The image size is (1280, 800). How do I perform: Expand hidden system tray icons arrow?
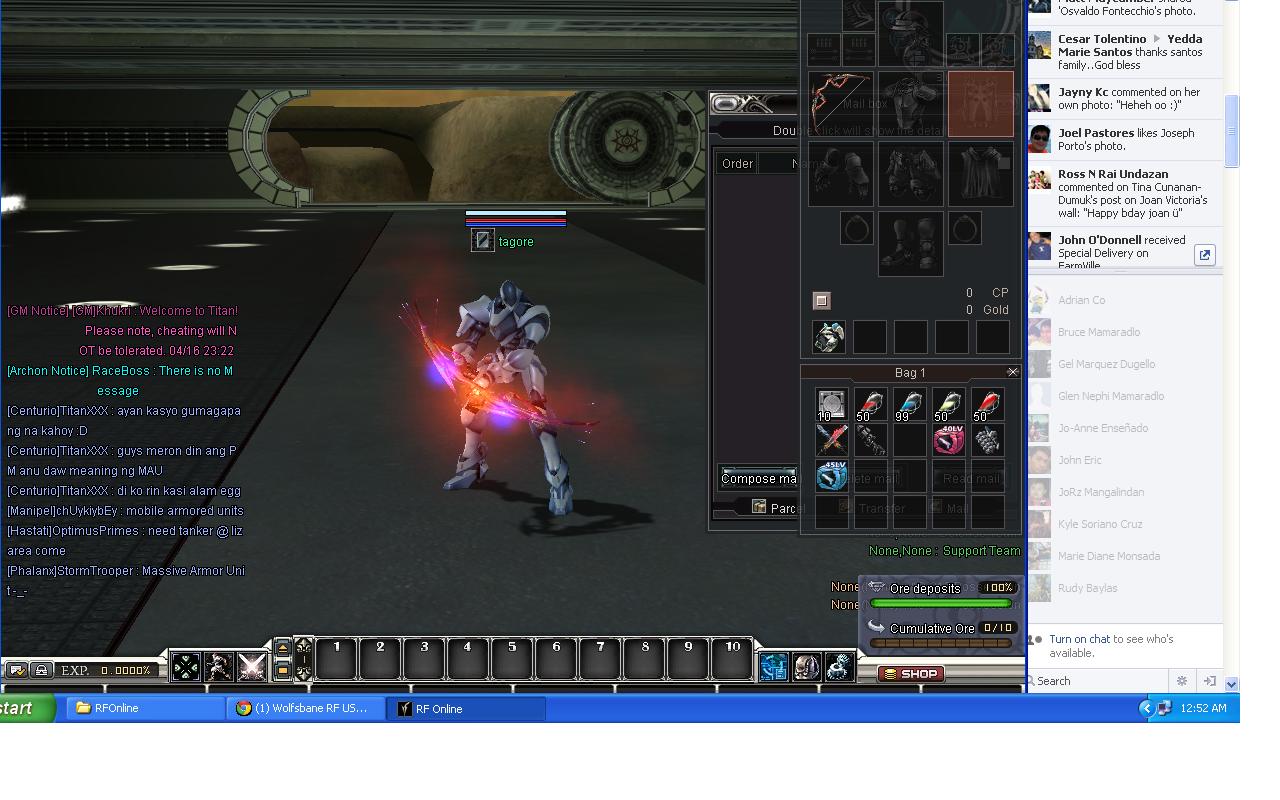(1146, 708)
